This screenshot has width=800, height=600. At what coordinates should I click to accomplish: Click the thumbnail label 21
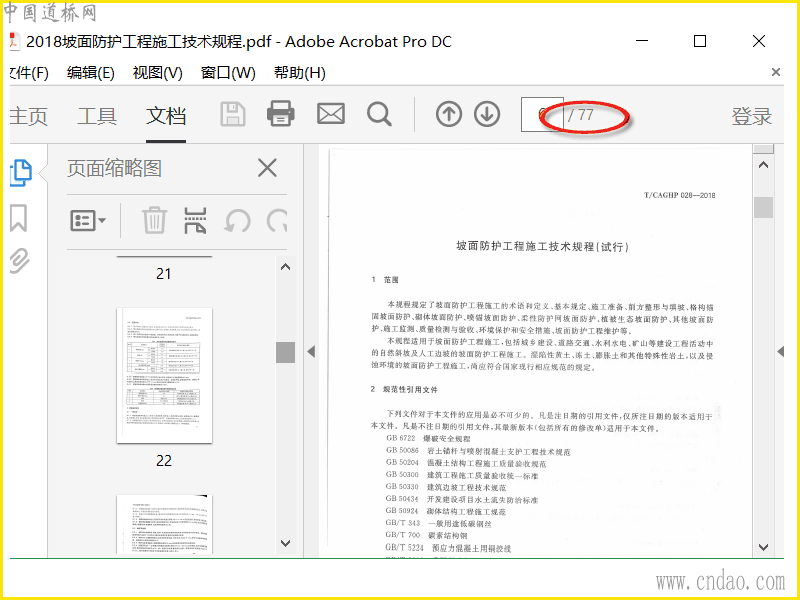(164, 274)
